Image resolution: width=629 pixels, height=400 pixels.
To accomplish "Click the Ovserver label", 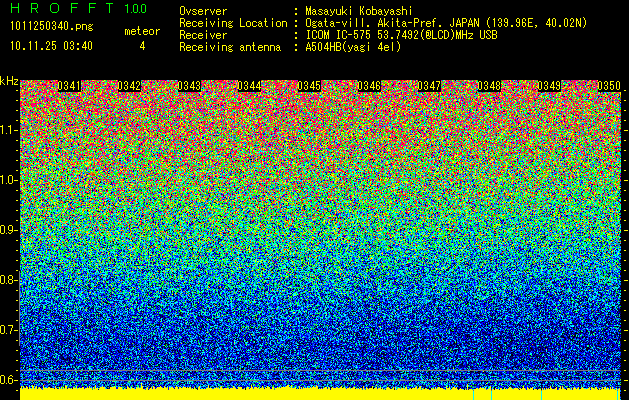I will tap(203, 11).
